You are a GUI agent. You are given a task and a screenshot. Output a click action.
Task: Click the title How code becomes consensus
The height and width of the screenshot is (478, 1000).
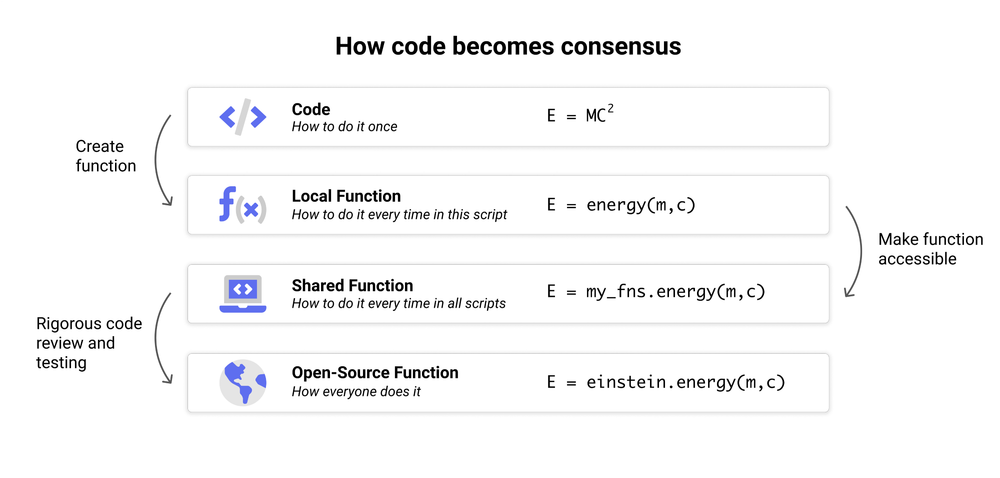(508, 47)
